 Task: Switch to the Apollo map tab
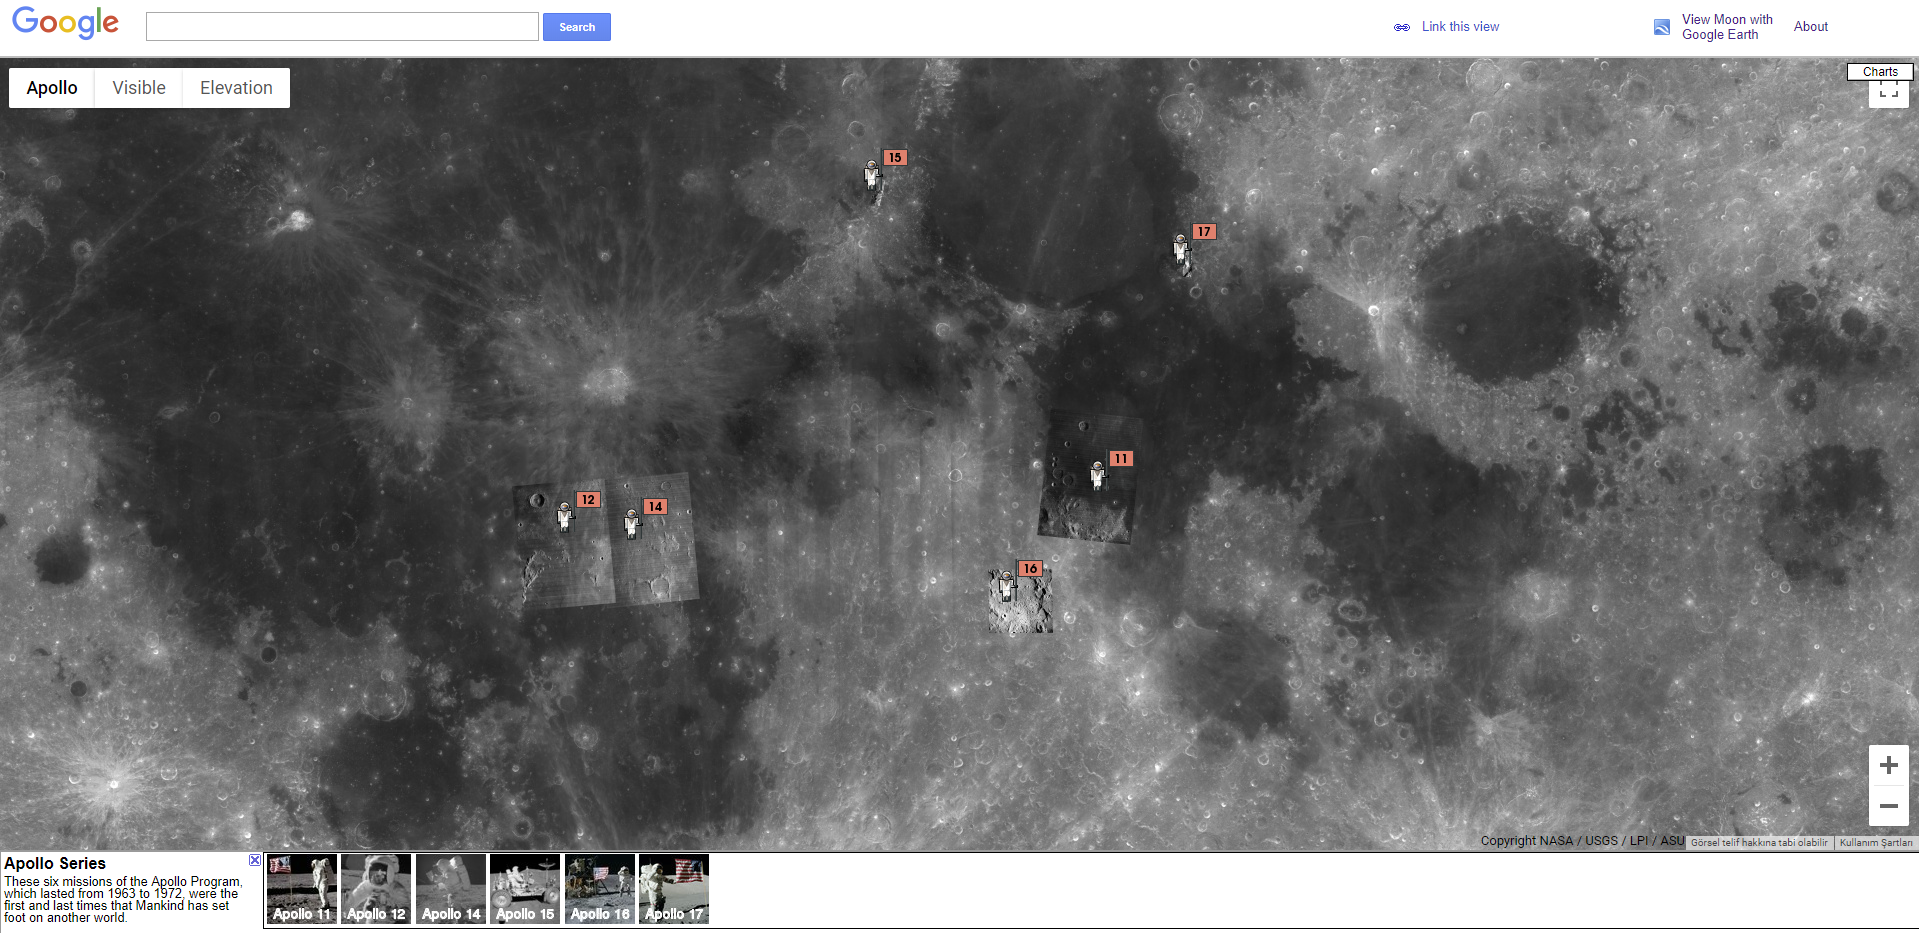[x=52, y=88]
